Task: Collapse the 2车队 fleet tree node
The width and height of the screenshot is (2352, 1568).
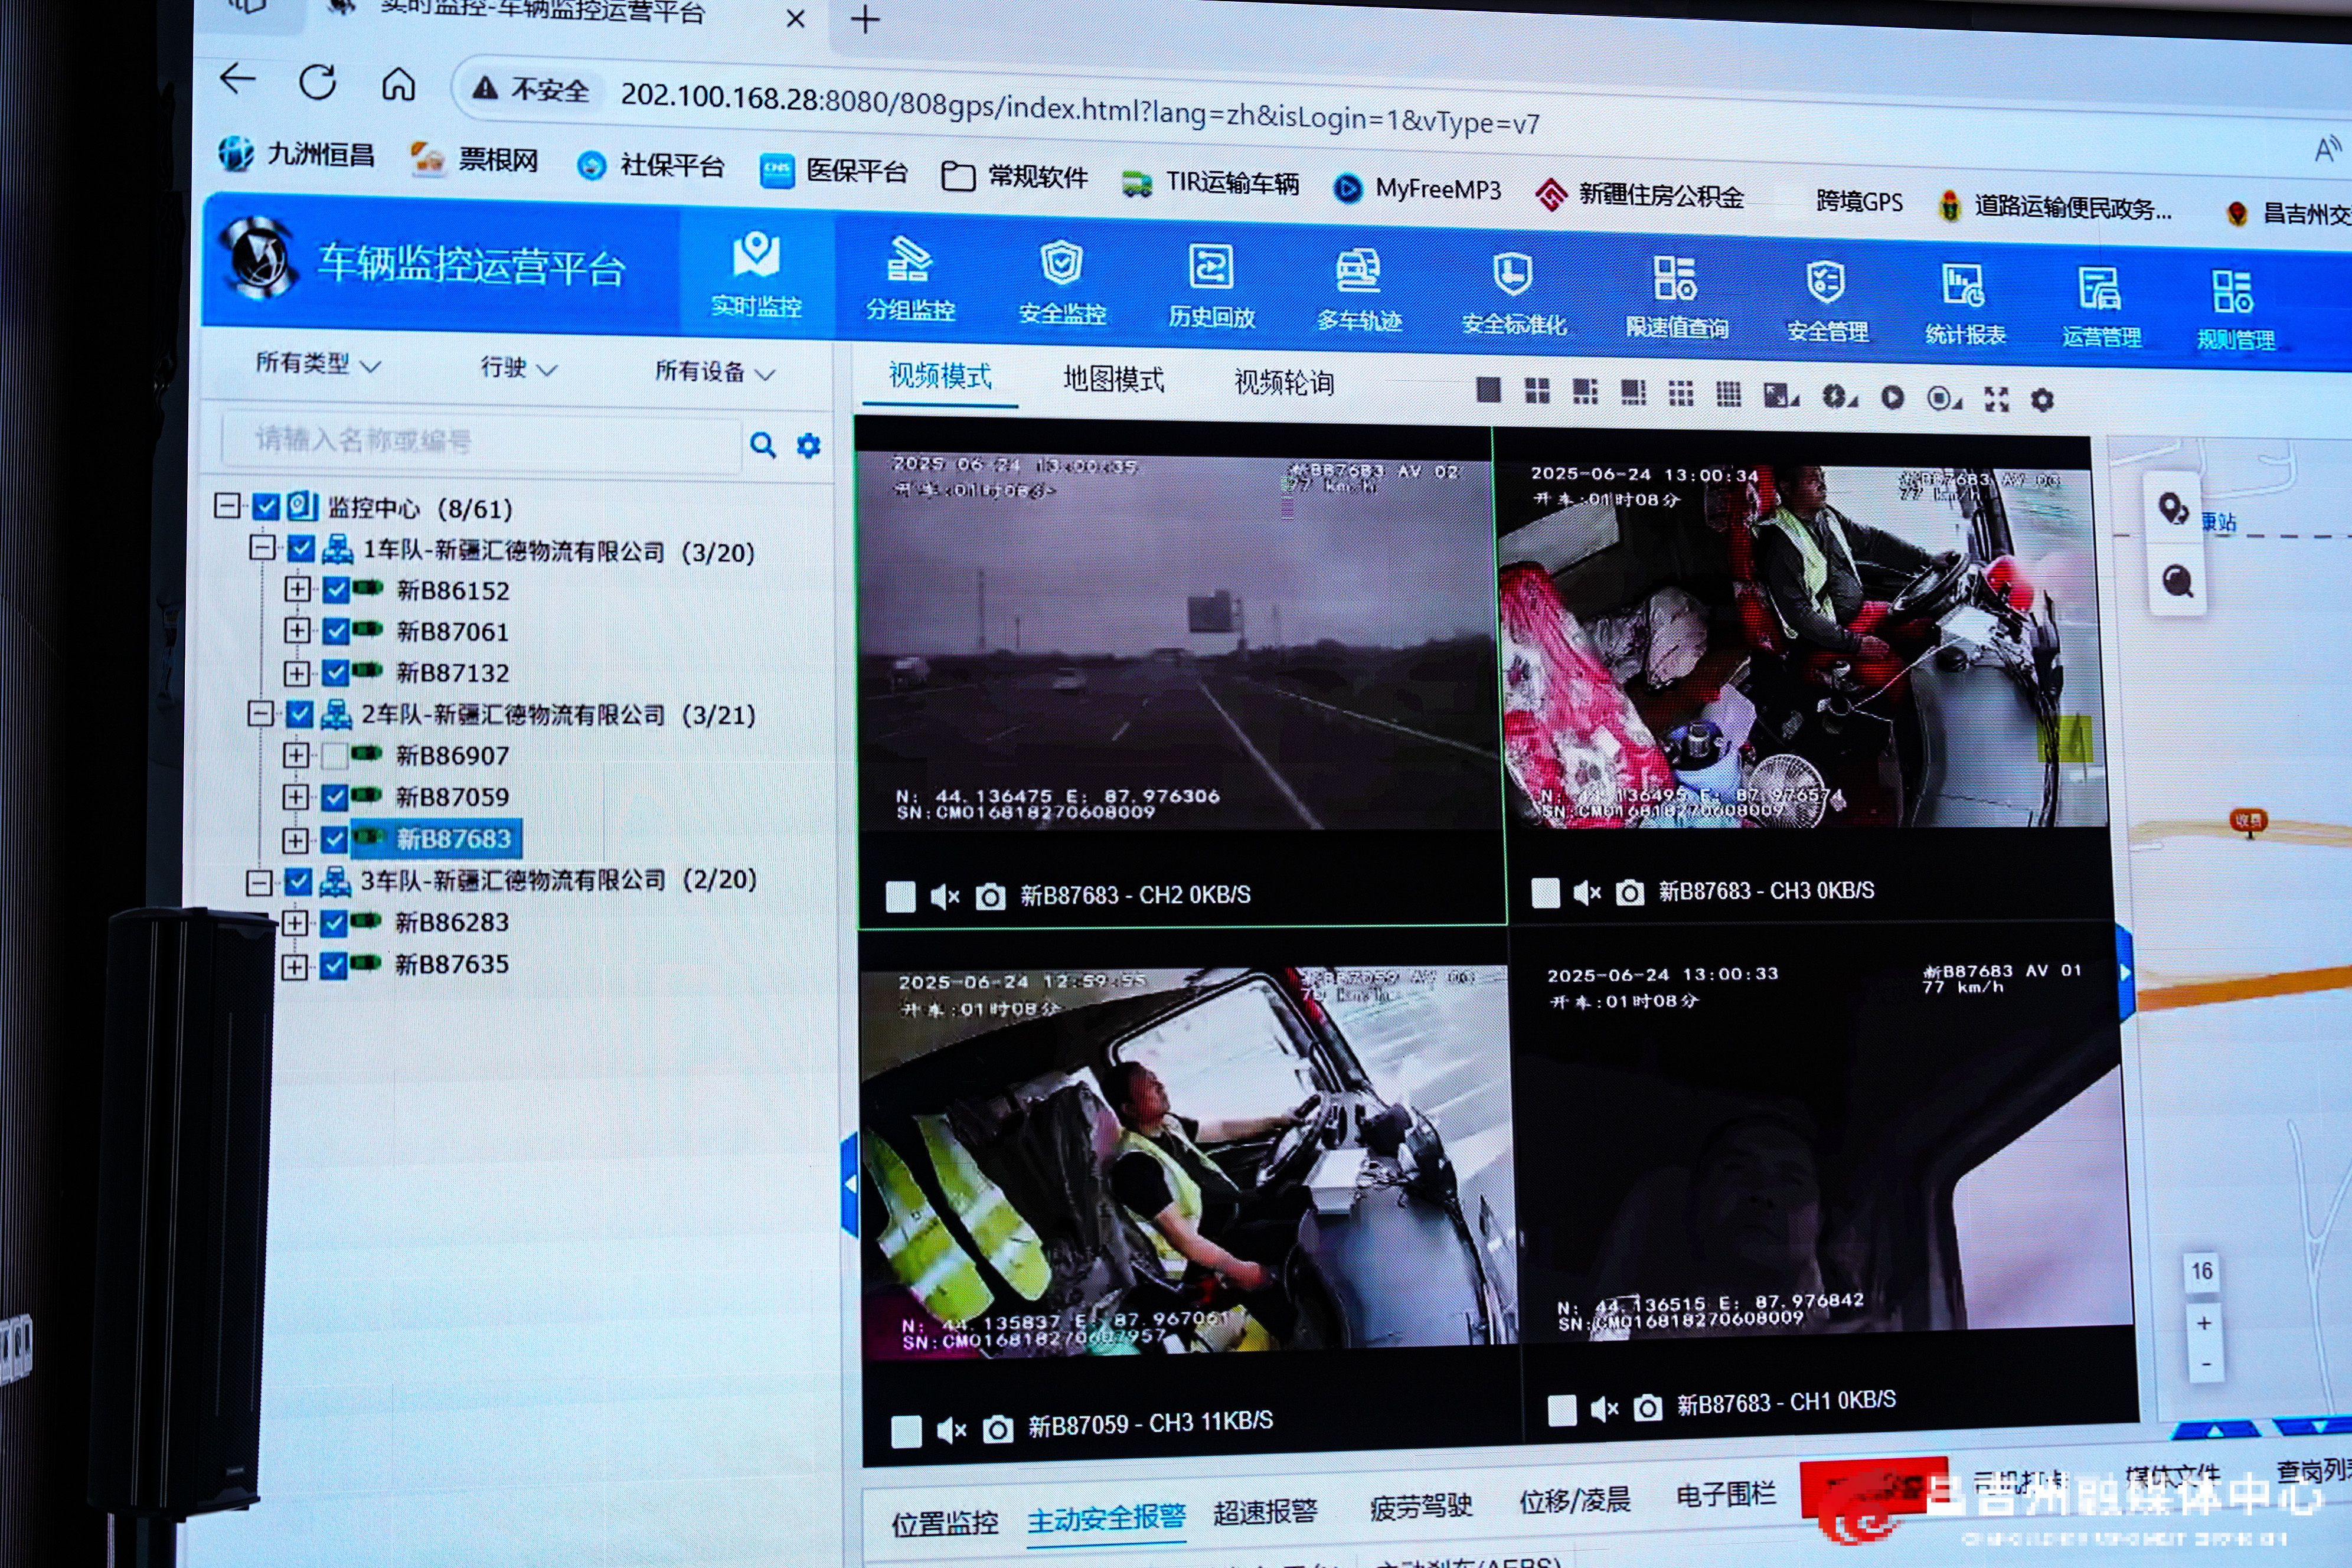Action: pos(260,713)
